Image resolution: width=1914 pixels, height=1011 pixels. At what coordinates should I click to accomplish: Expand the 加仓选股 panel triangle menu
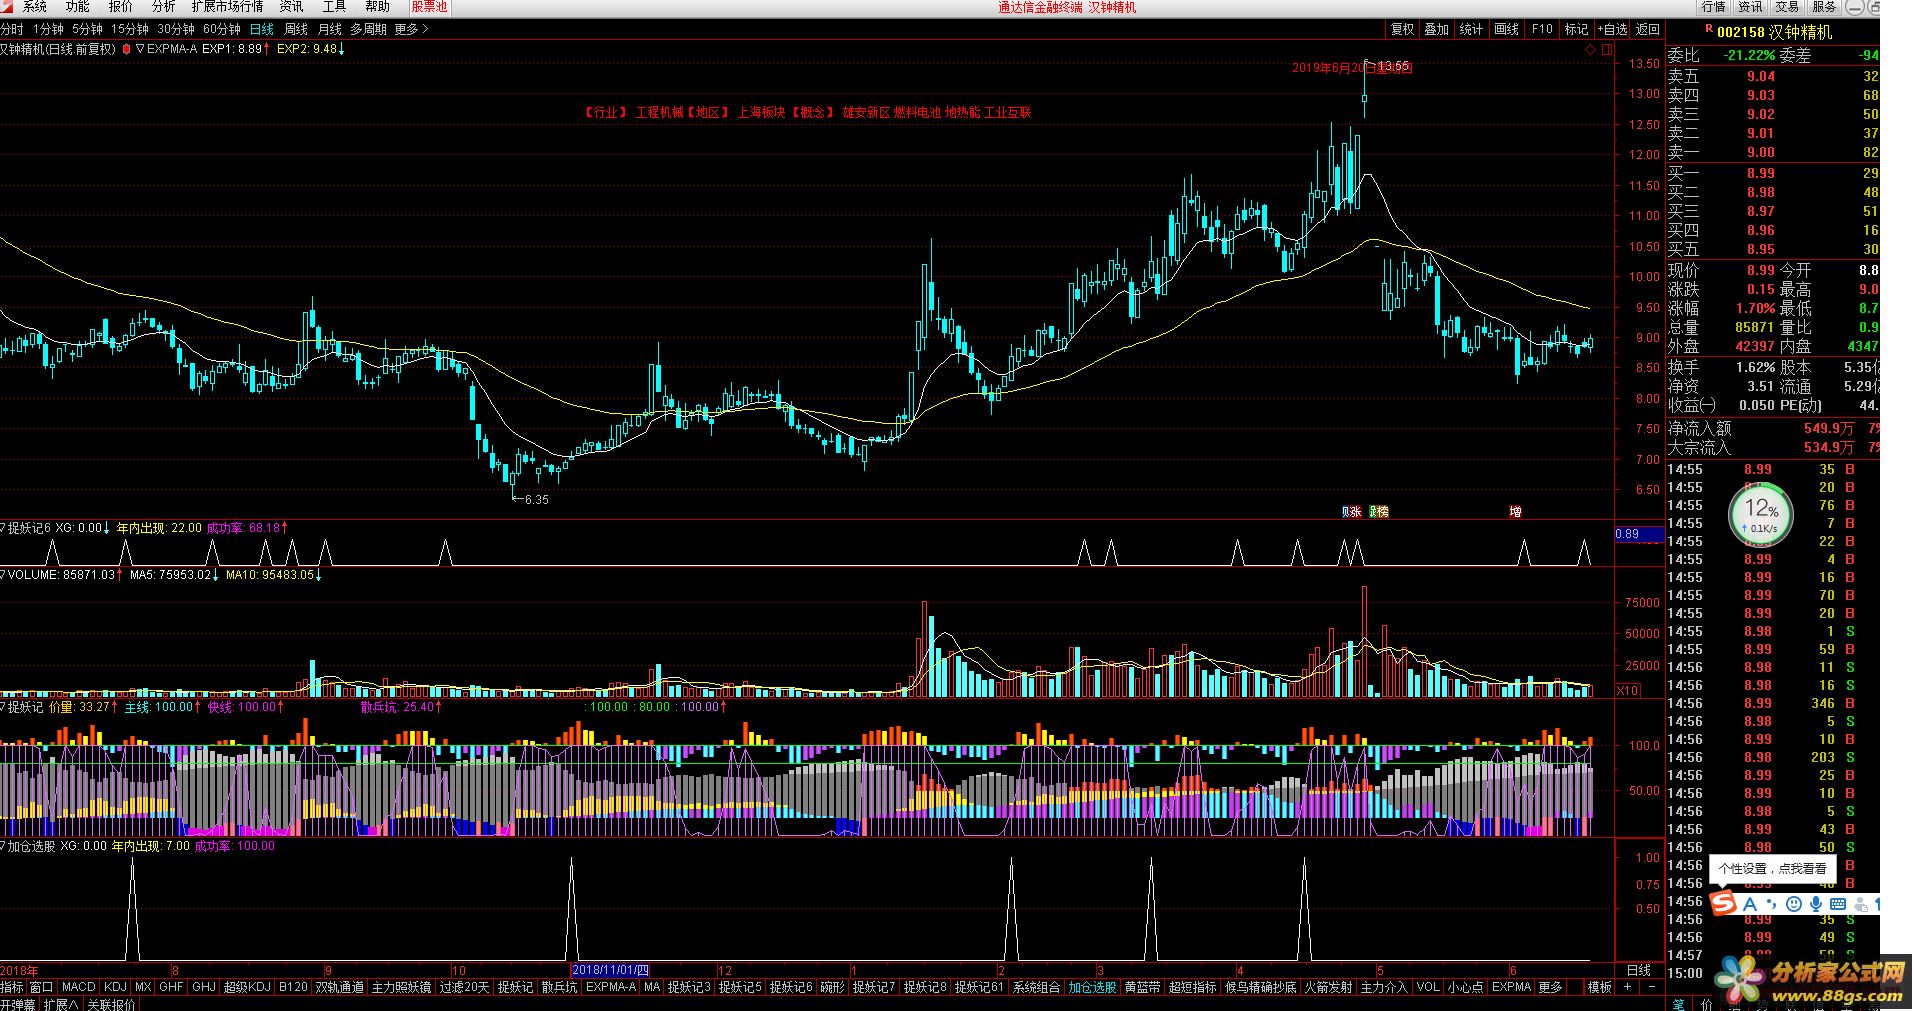[x=3, y=846]
